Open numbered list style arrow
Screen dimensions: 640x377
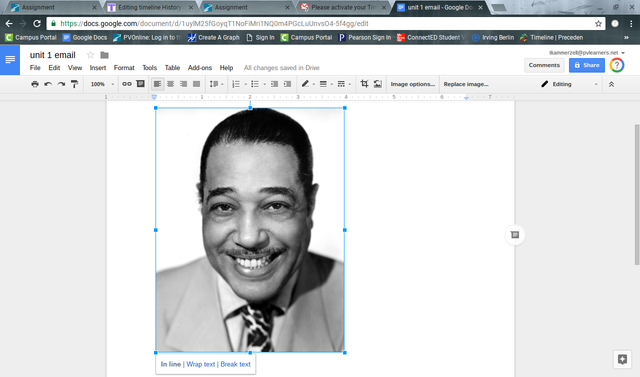(x=245, y=84)
